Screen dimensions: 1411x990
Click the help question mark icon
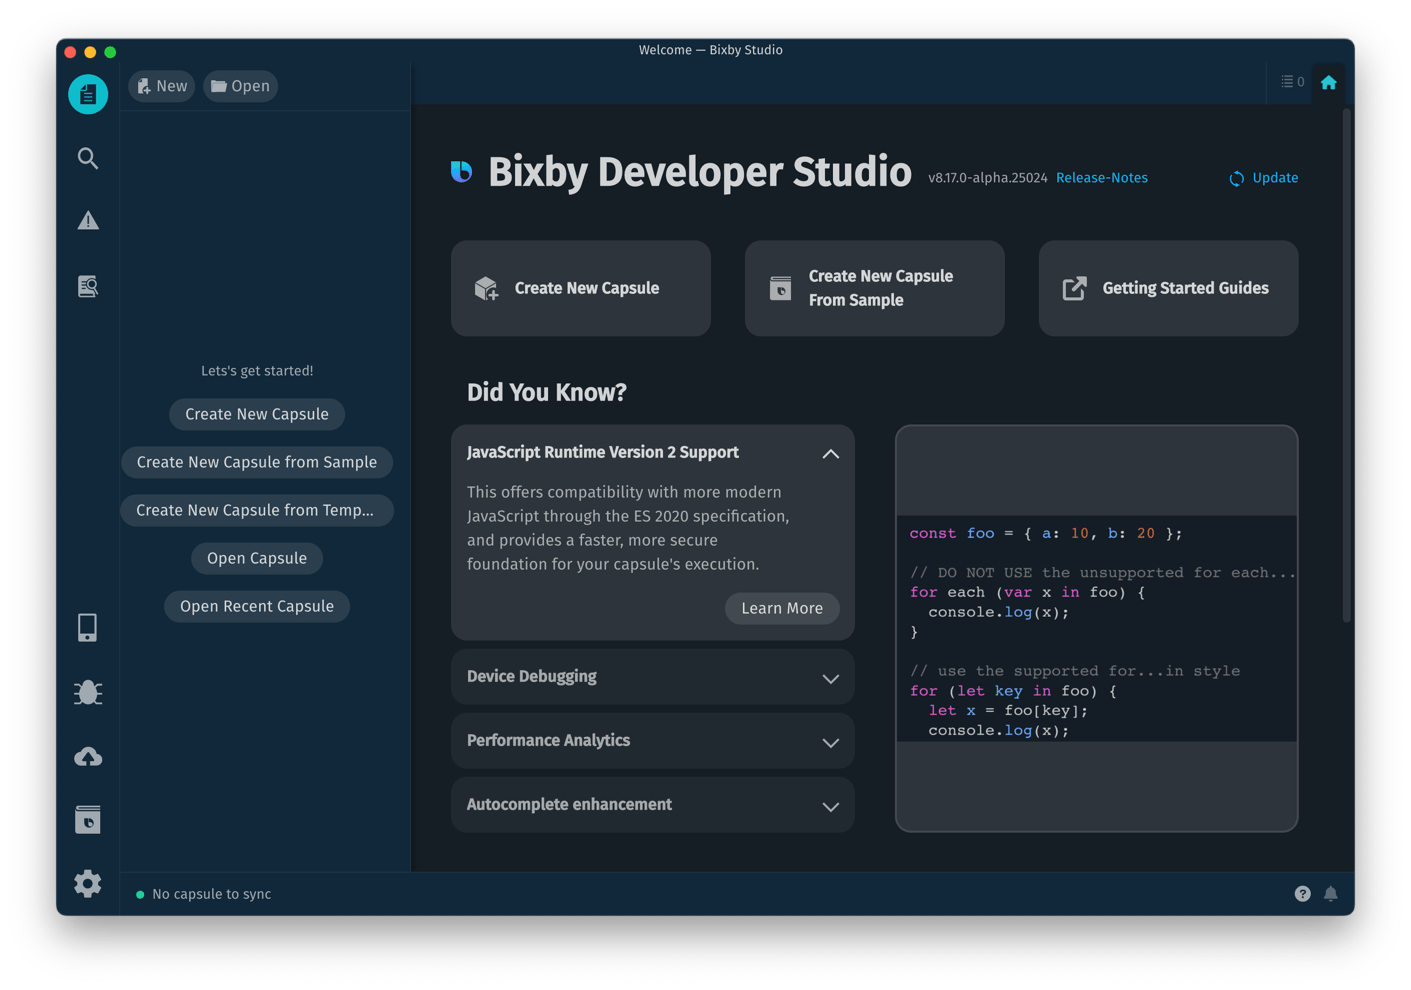click(1302, 894)
